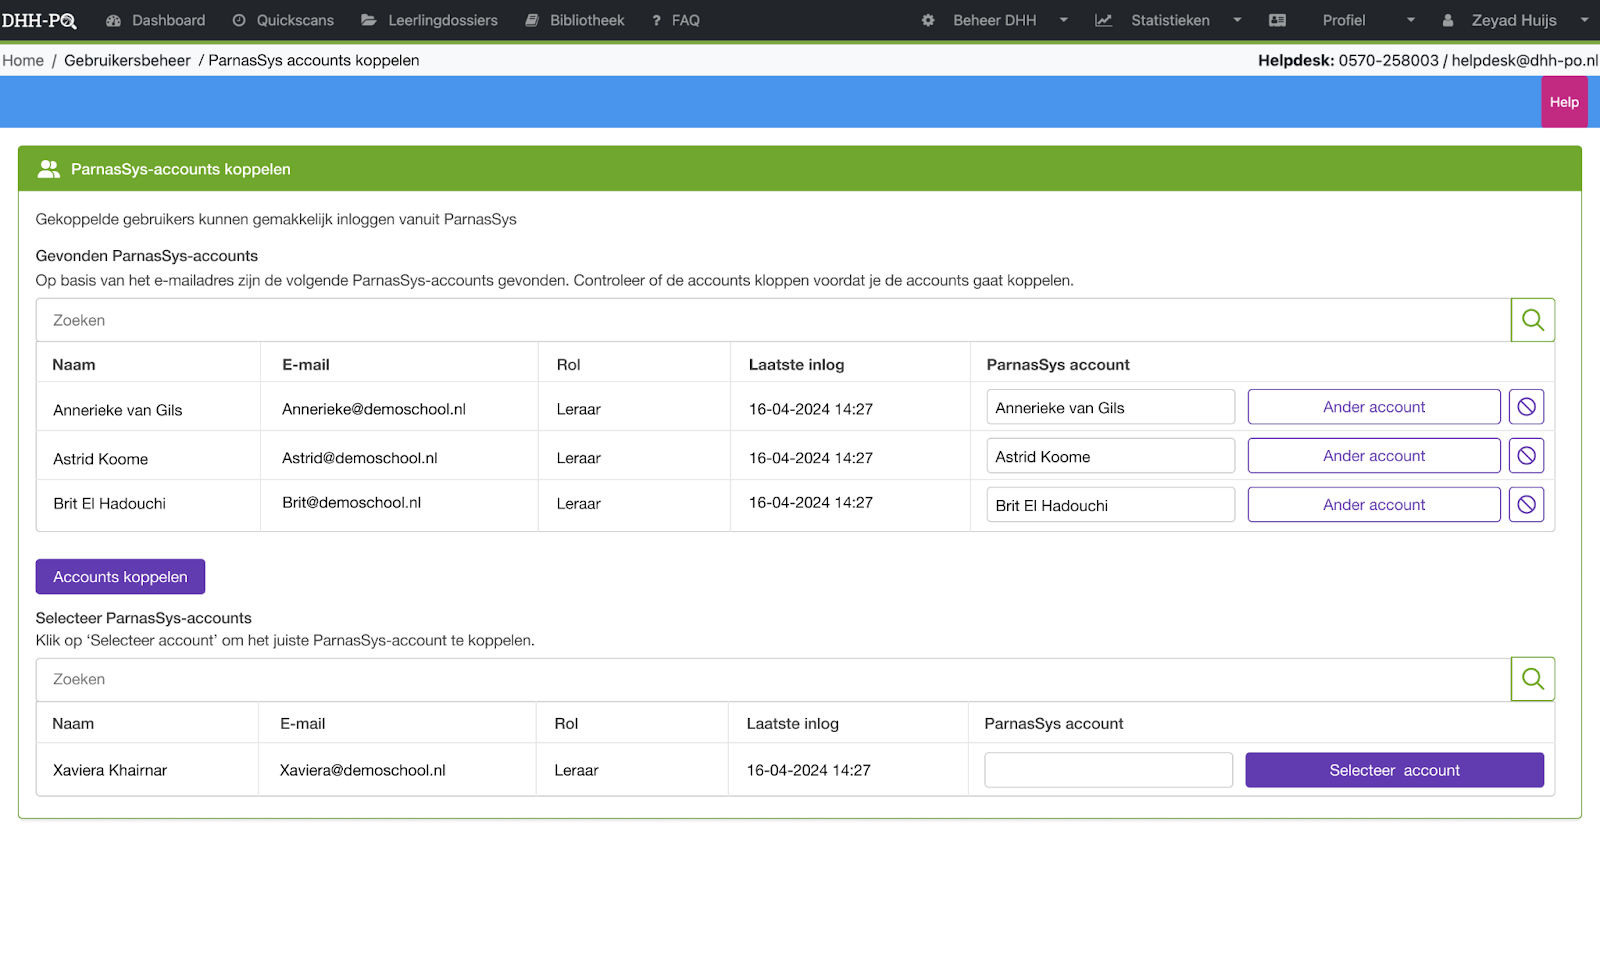This screenshot has height=957, width=1600.
Task: Click block icon for Brit El Hadouchi
Action: point(1526,505)
